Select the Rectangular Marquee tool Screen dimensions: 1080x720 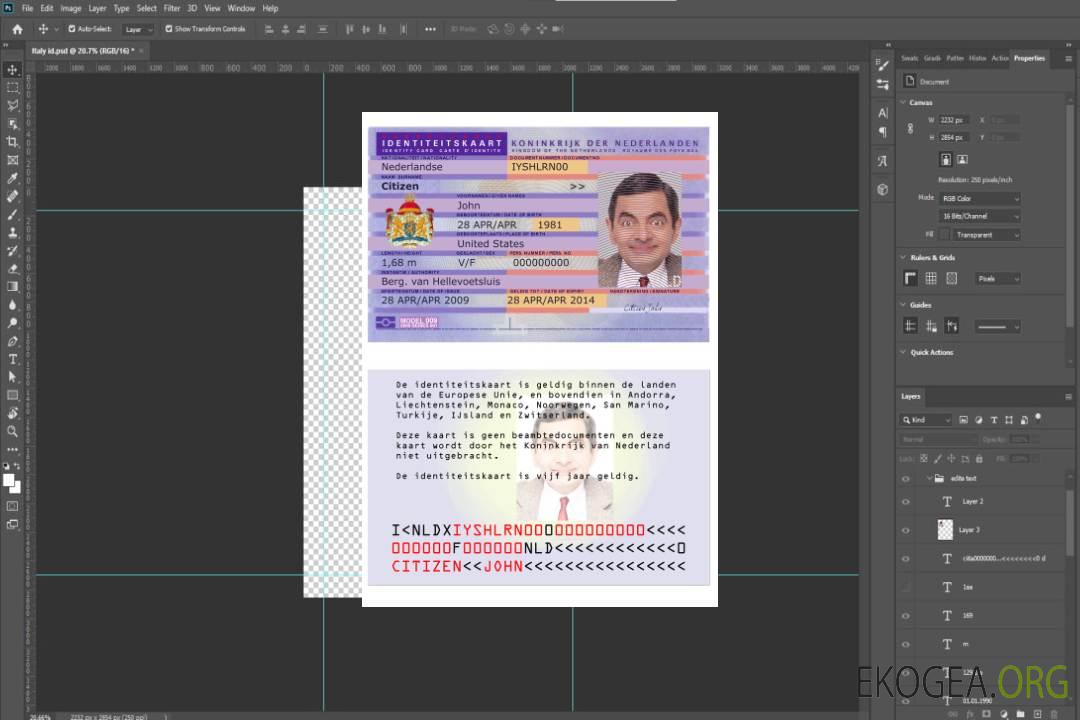tap(13, 87)
